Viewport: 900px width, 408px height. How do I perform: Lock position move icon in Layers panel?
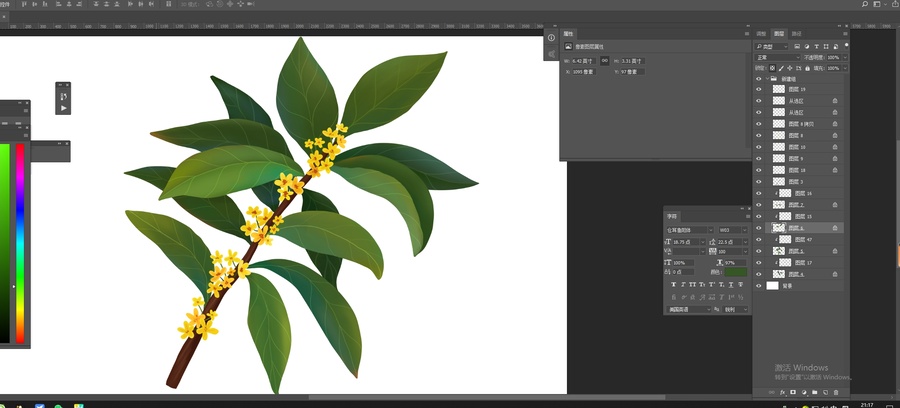point(790,68)
